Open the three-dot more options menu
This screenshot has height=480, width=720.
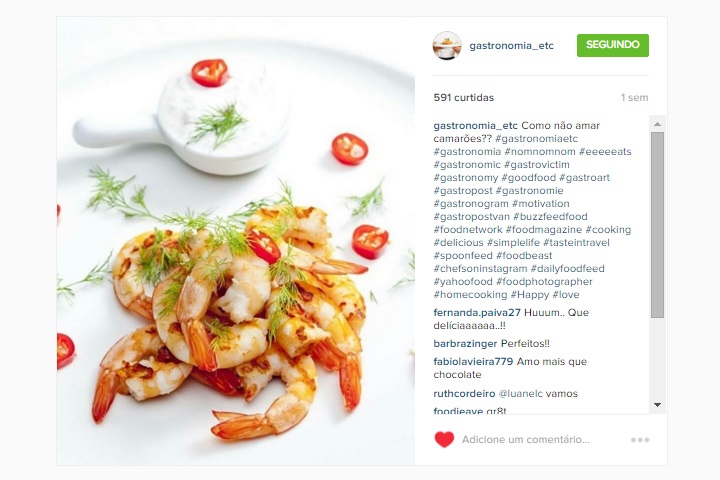click(x=640, y=440)
